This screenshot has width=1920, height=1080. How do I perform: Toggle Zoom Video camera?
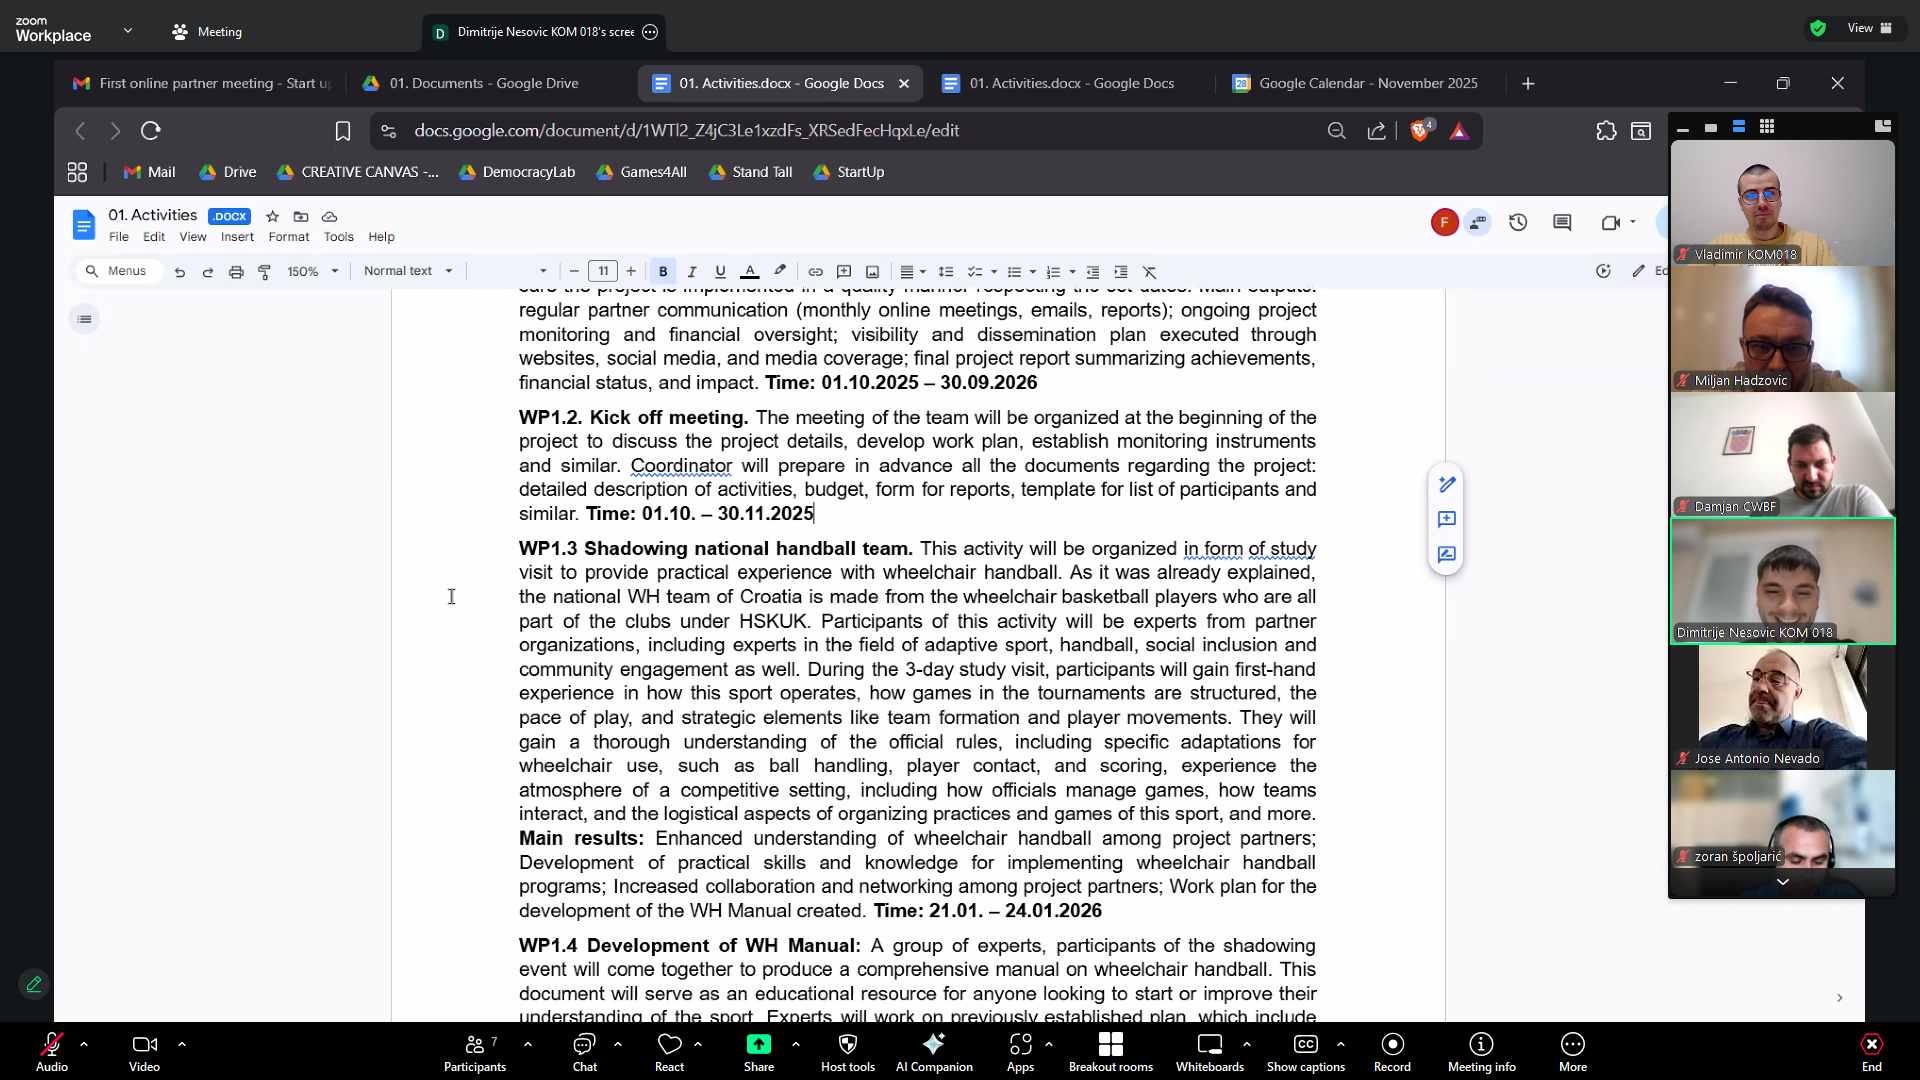coord(144,1051)
